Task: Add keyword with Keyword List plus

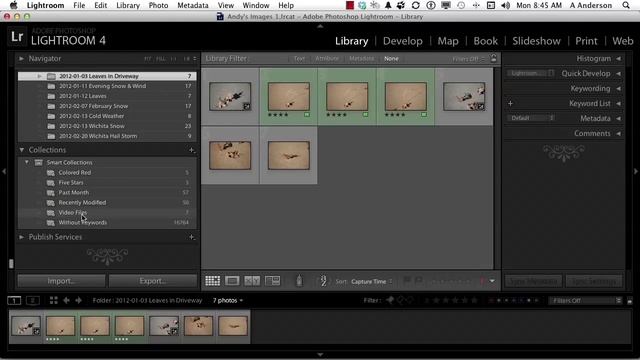Action: coord(510,104)
